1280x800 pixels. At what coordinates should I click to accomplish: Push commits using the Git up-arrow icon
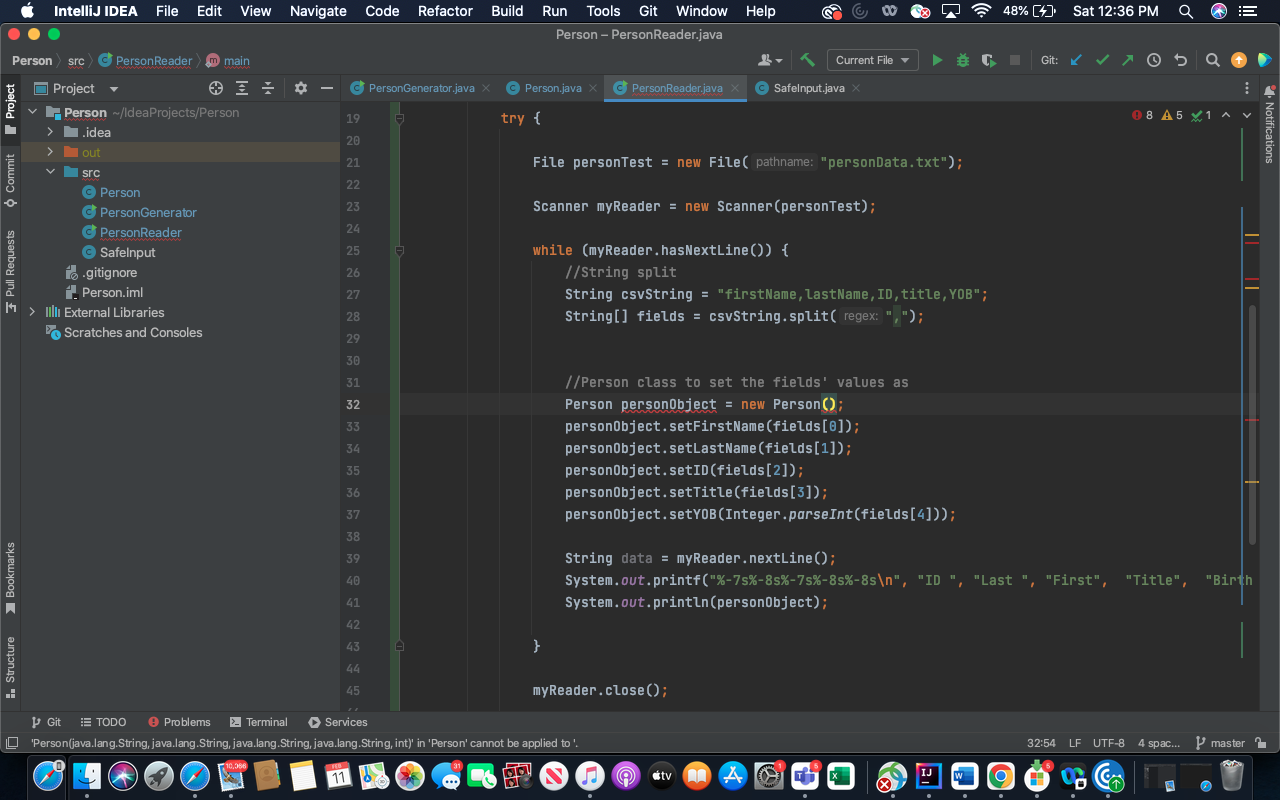1126,59
